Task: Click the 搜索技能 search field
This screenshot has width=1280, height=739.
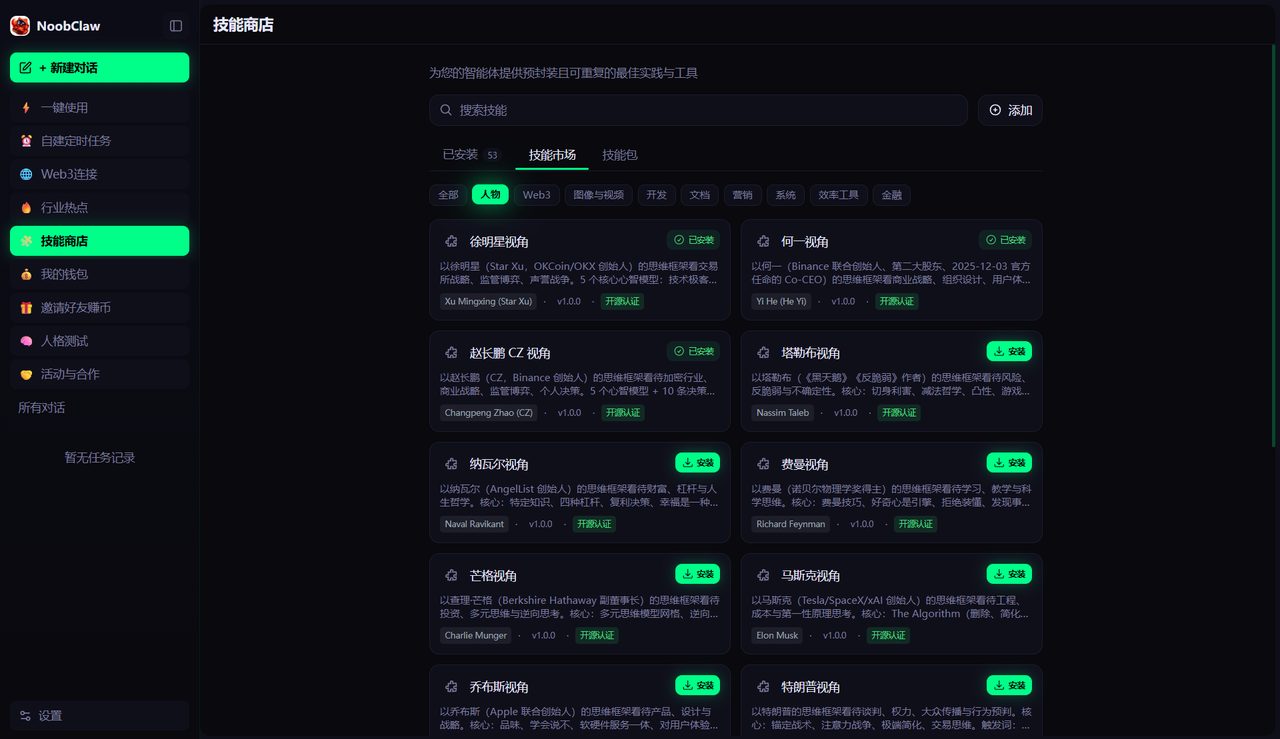Action: point(698,110)
